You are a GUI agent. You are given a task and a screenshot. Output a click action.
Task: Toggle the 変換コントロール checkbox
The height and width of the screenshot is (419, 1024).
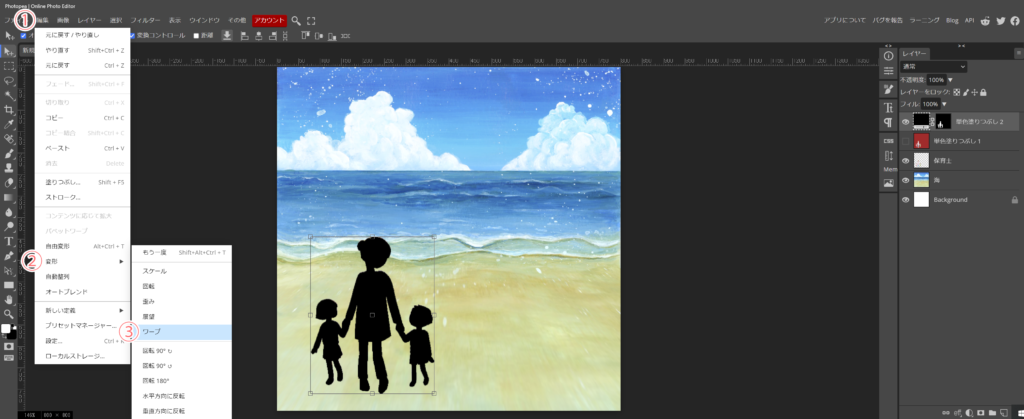(133, 36)
